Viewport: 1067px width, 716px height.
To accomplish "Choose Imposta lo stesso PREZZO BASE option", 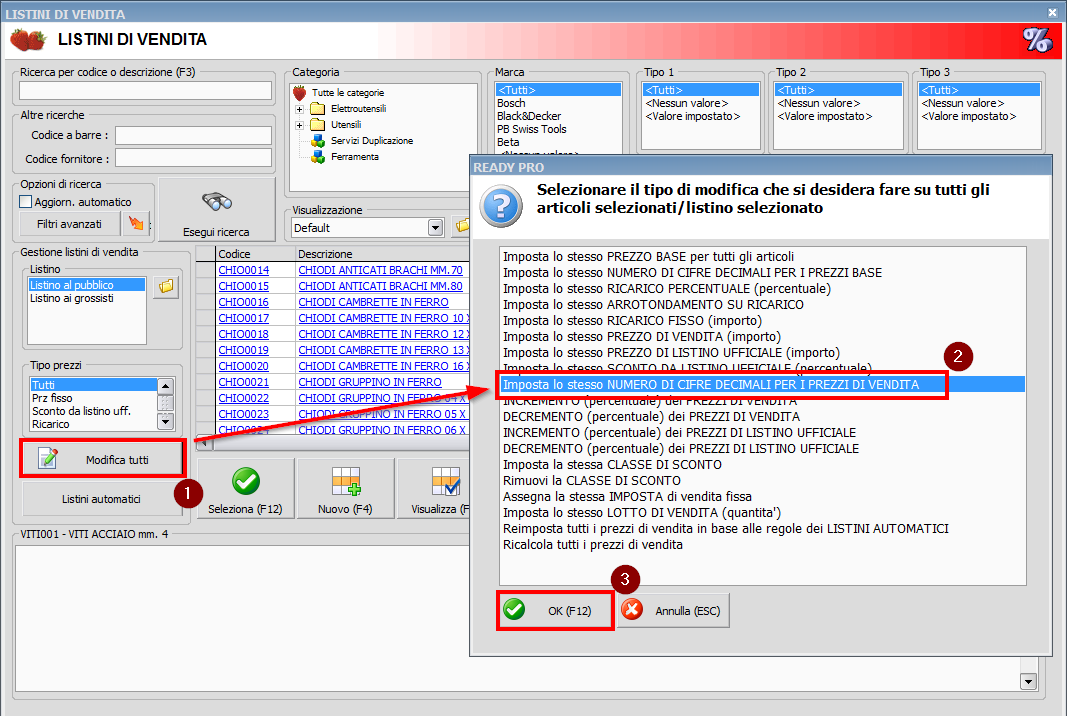I will point(649,257).
